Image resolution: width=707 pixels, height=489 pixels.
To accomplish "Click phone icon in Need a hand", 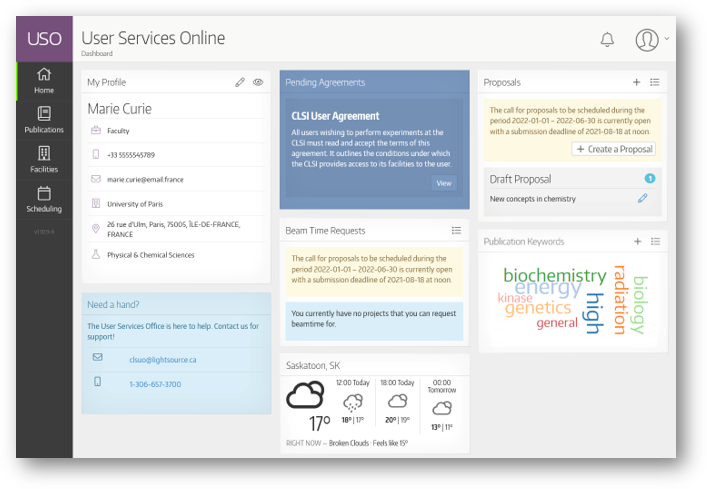I will [97, 382].
